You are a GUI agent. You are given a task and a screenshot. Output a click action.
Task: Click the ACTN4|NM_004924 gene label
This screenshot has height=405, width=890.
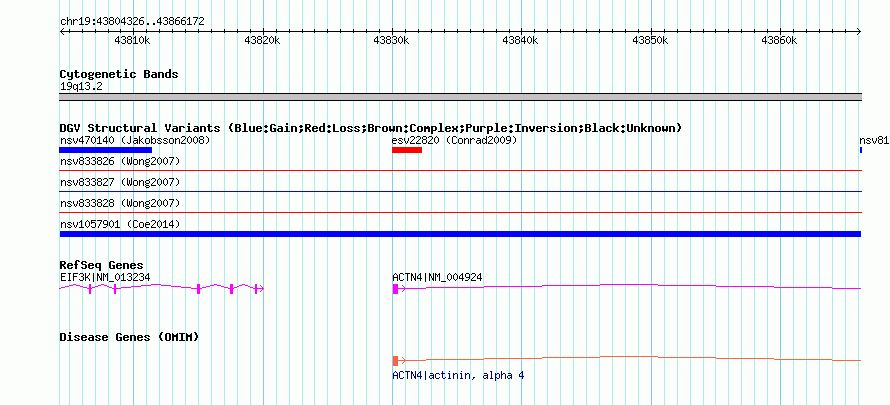(x=438, y=277)
